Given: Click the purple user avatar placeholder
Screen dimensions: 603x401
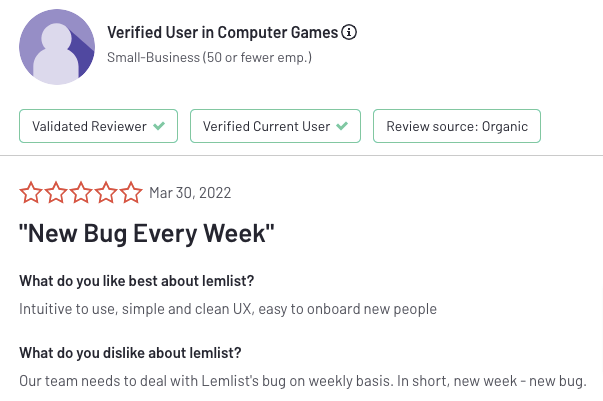Looking at the screenshot, I should pyautogui.click(x=57, y=47).
